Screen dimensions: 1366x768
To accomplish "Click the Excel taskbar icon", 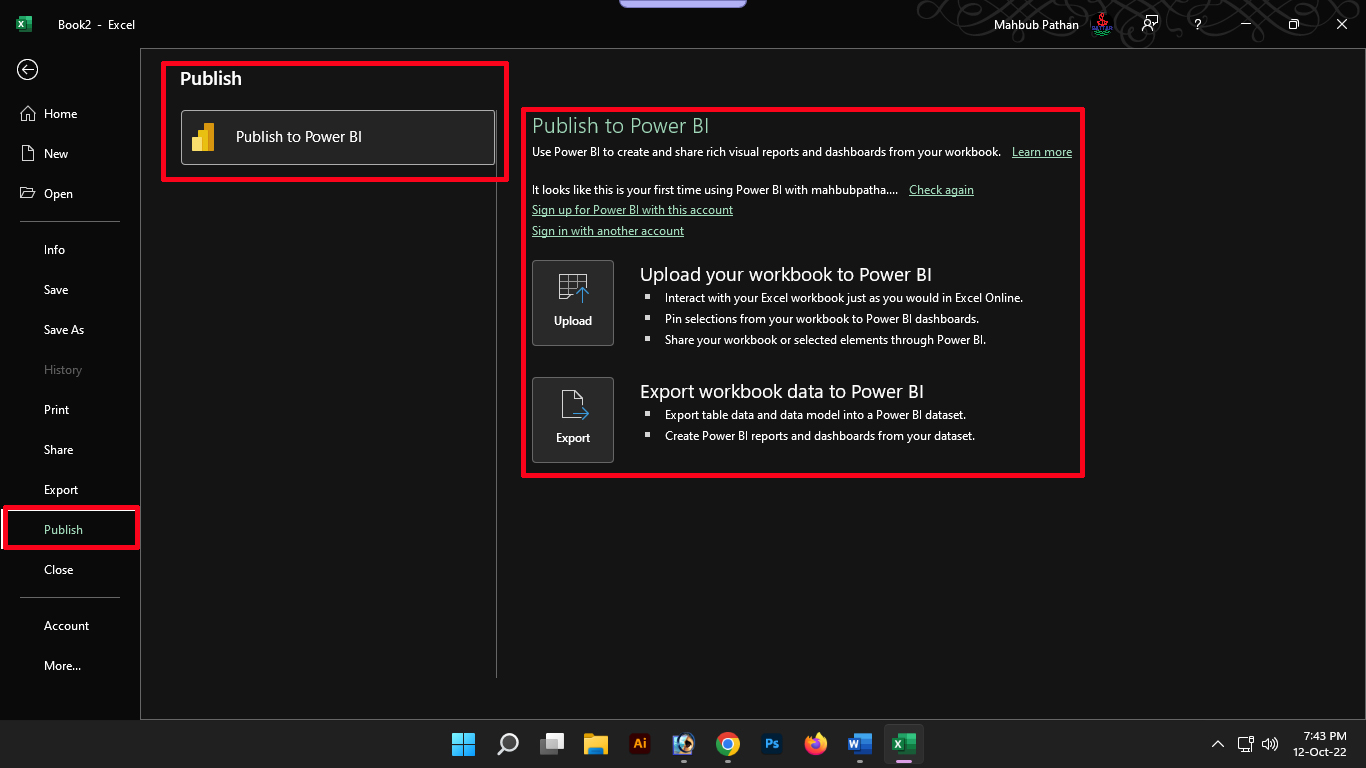I will point(904,744).
